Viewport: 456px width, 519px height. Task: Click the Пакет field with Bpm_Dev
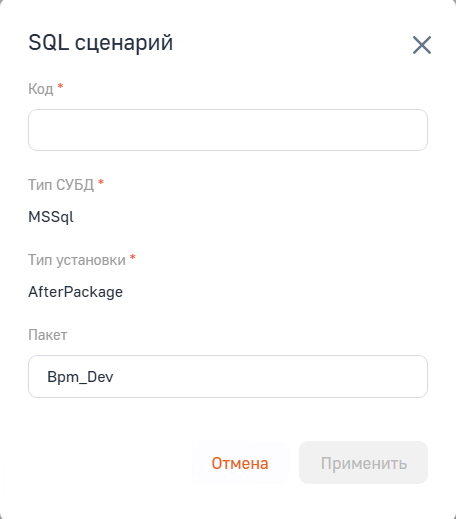click(228, 376)
